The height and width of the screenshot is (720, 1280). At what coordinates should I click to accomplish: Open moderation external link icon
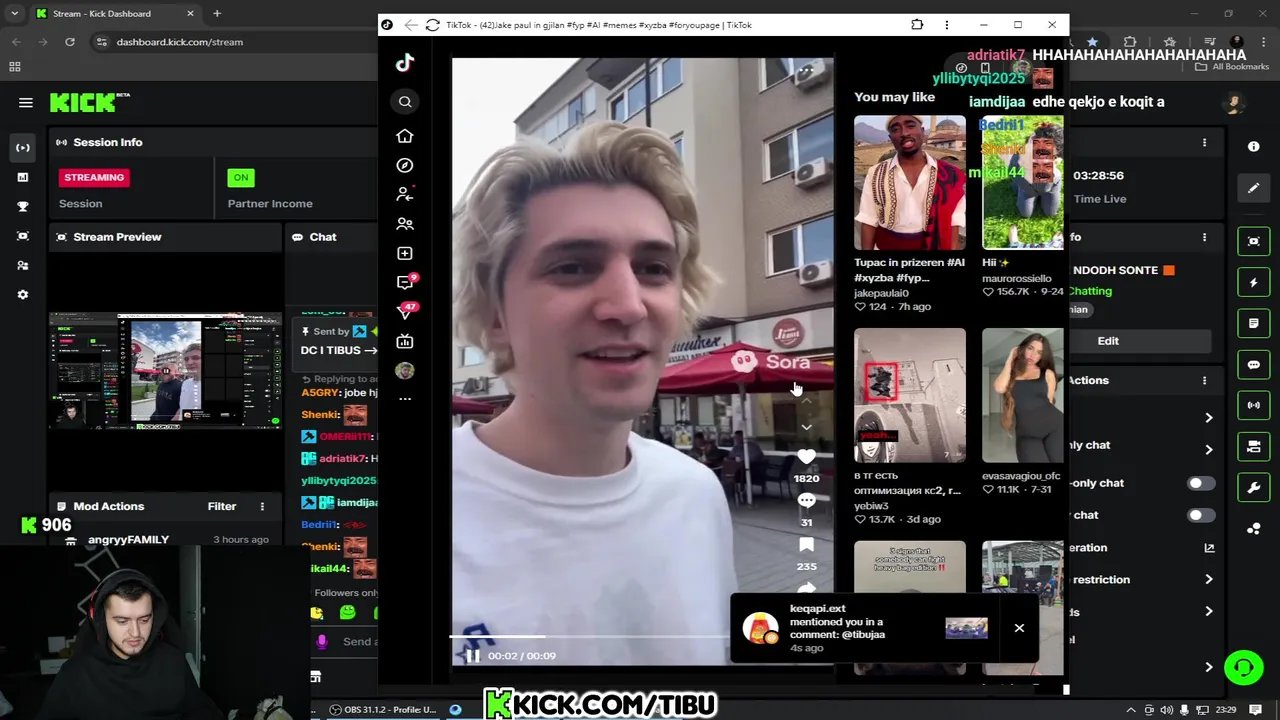coord(1209,548)
